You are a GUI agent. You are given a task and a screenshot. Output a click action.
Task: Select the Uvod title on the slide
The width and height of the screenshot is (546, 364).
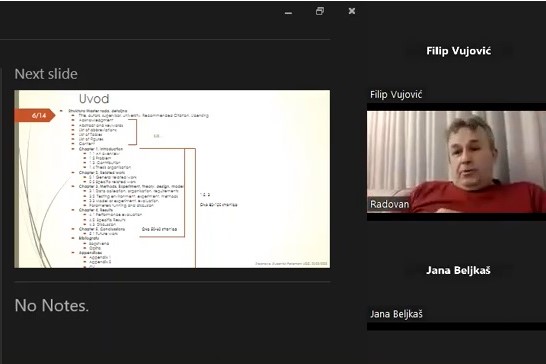94,99
